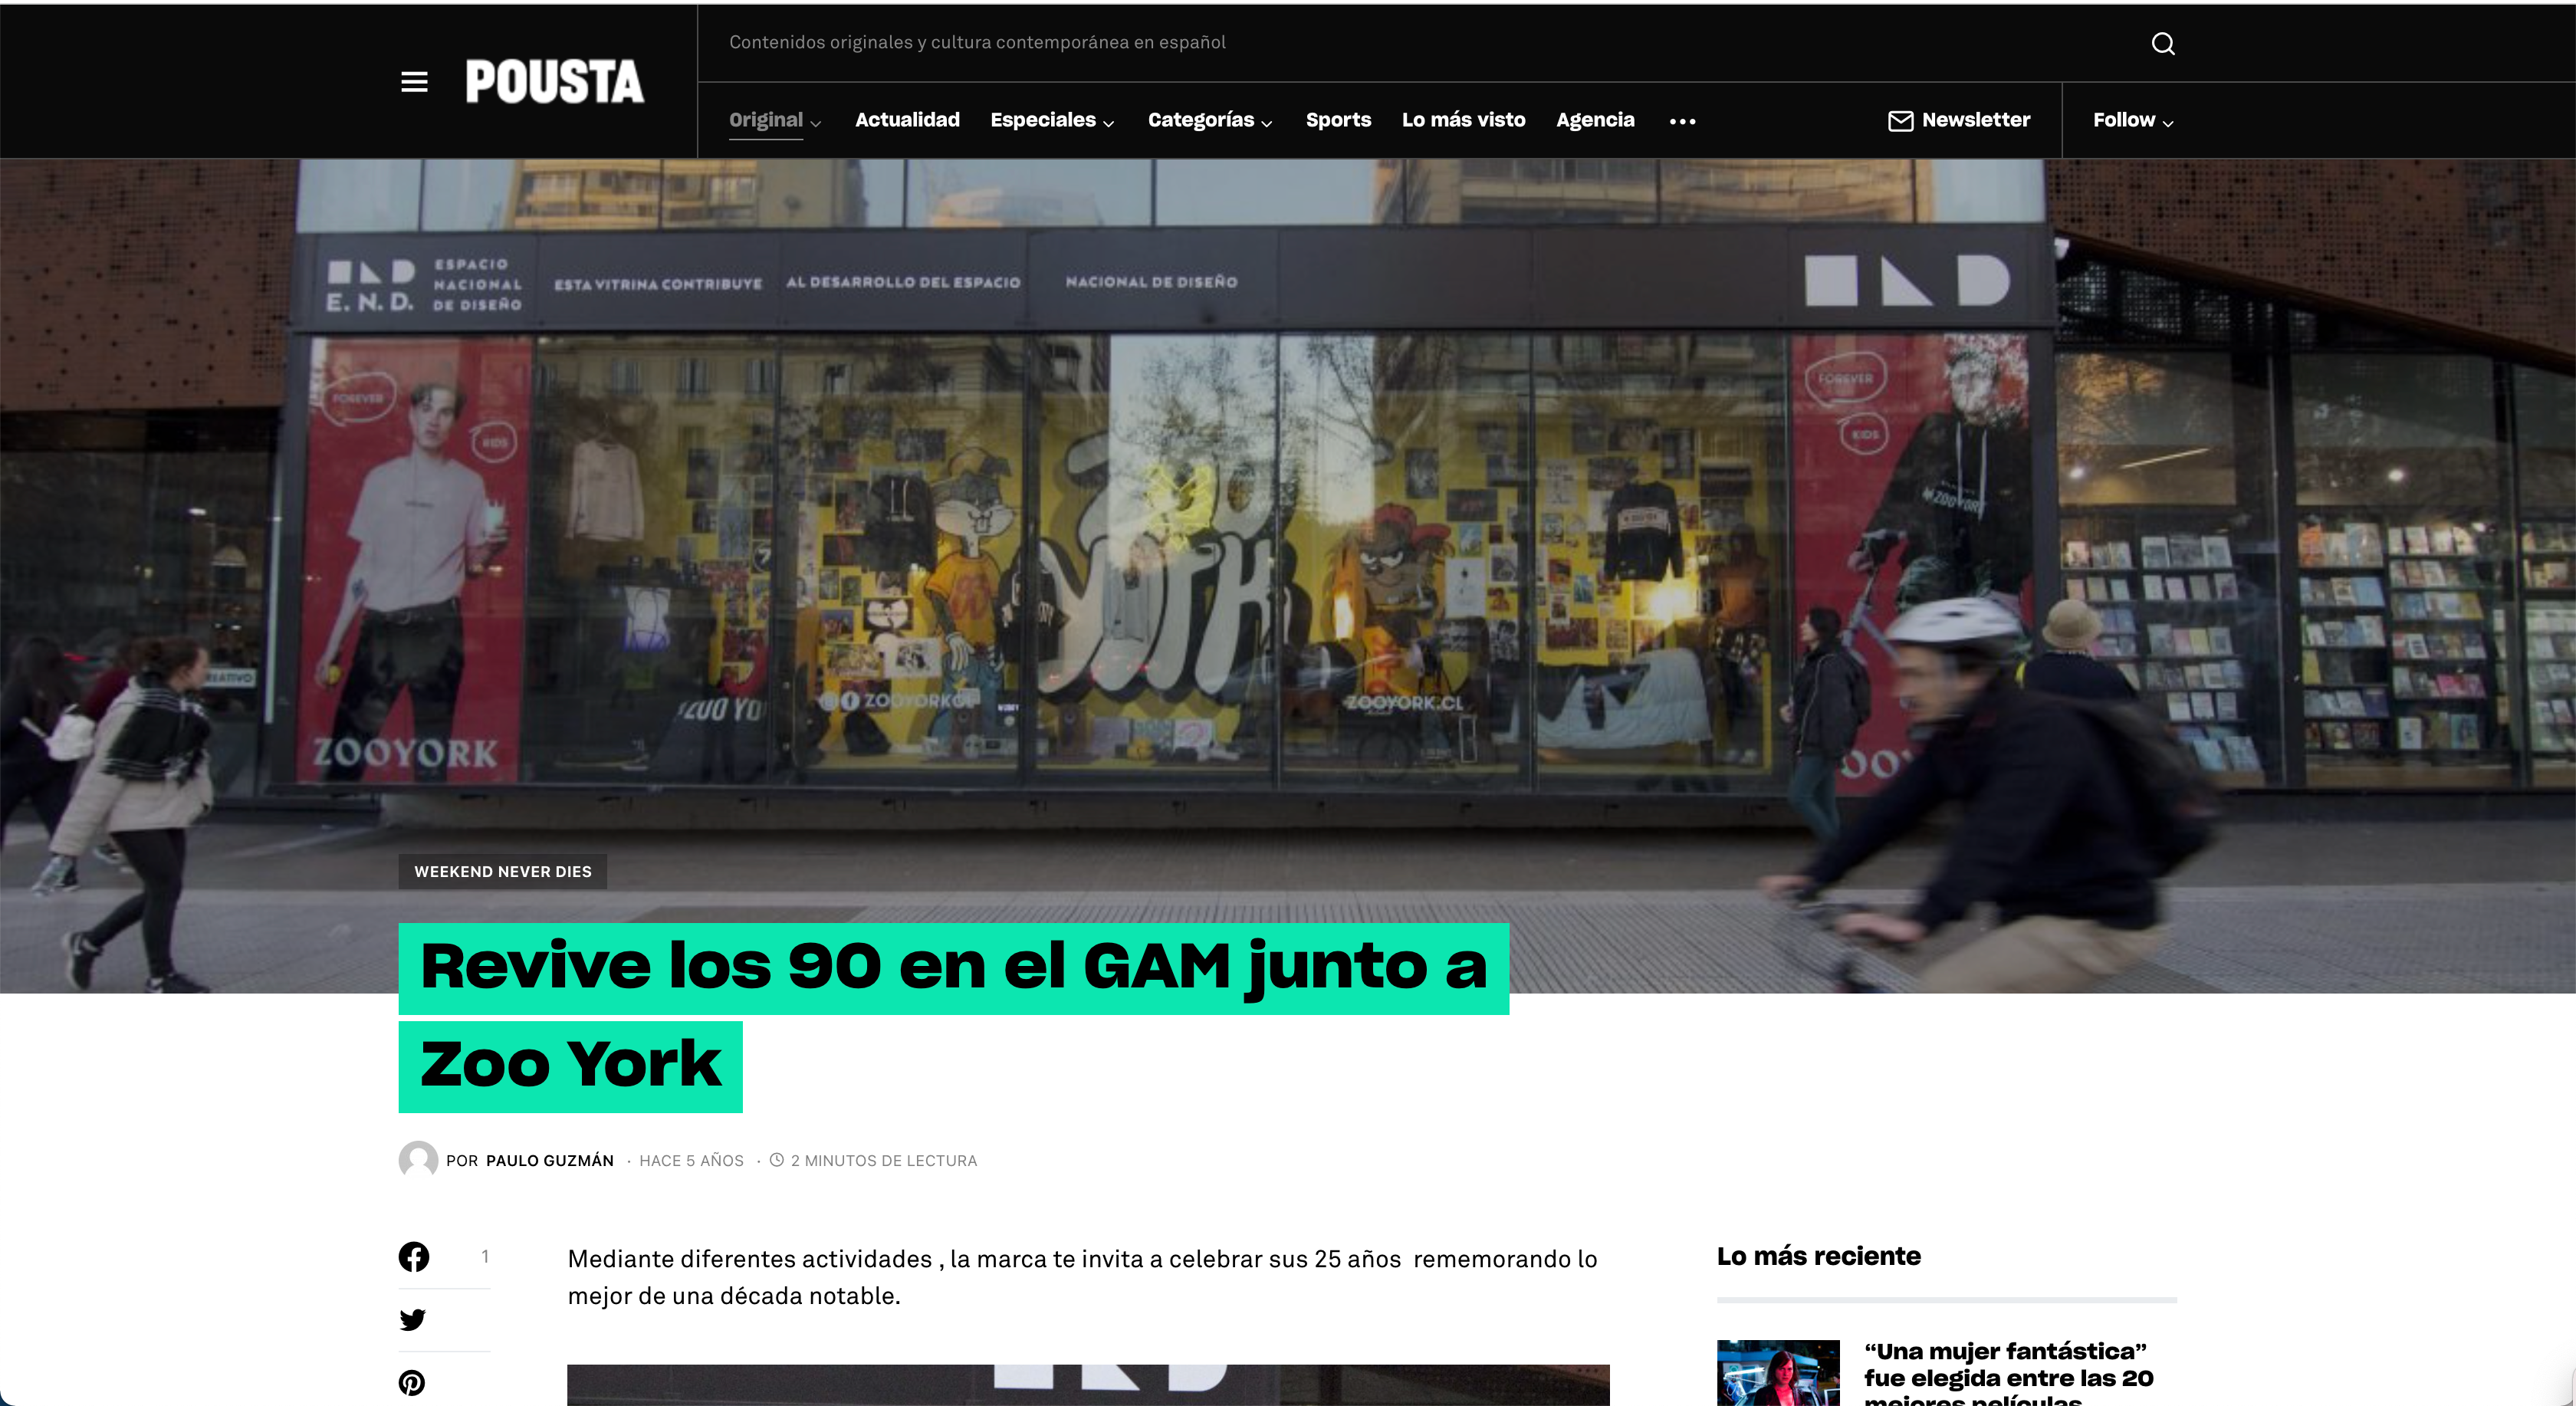The image size is (2576, 1406).
Task: Open the Sports menu item
Action: pyautogui.click(x=1338, y=120)
